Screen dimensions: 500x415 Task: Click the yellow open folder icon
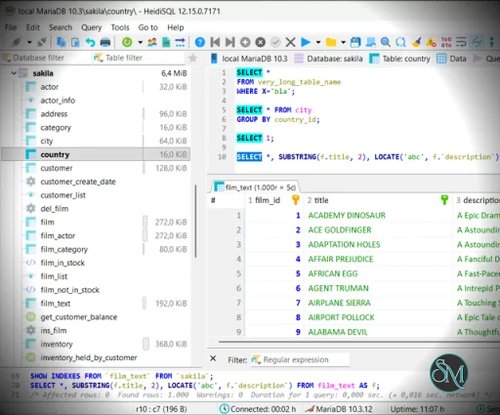tap(331, 42)
